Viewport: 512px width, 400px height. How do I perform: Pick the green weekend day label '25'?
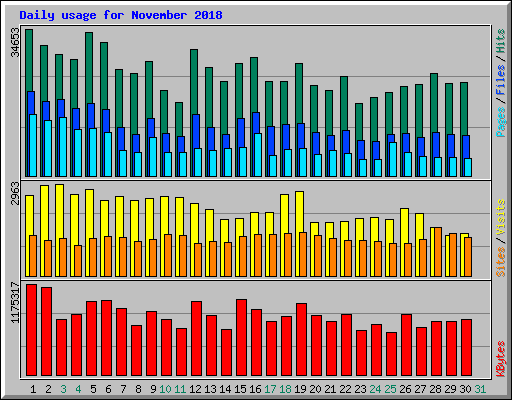pos(390,389)
